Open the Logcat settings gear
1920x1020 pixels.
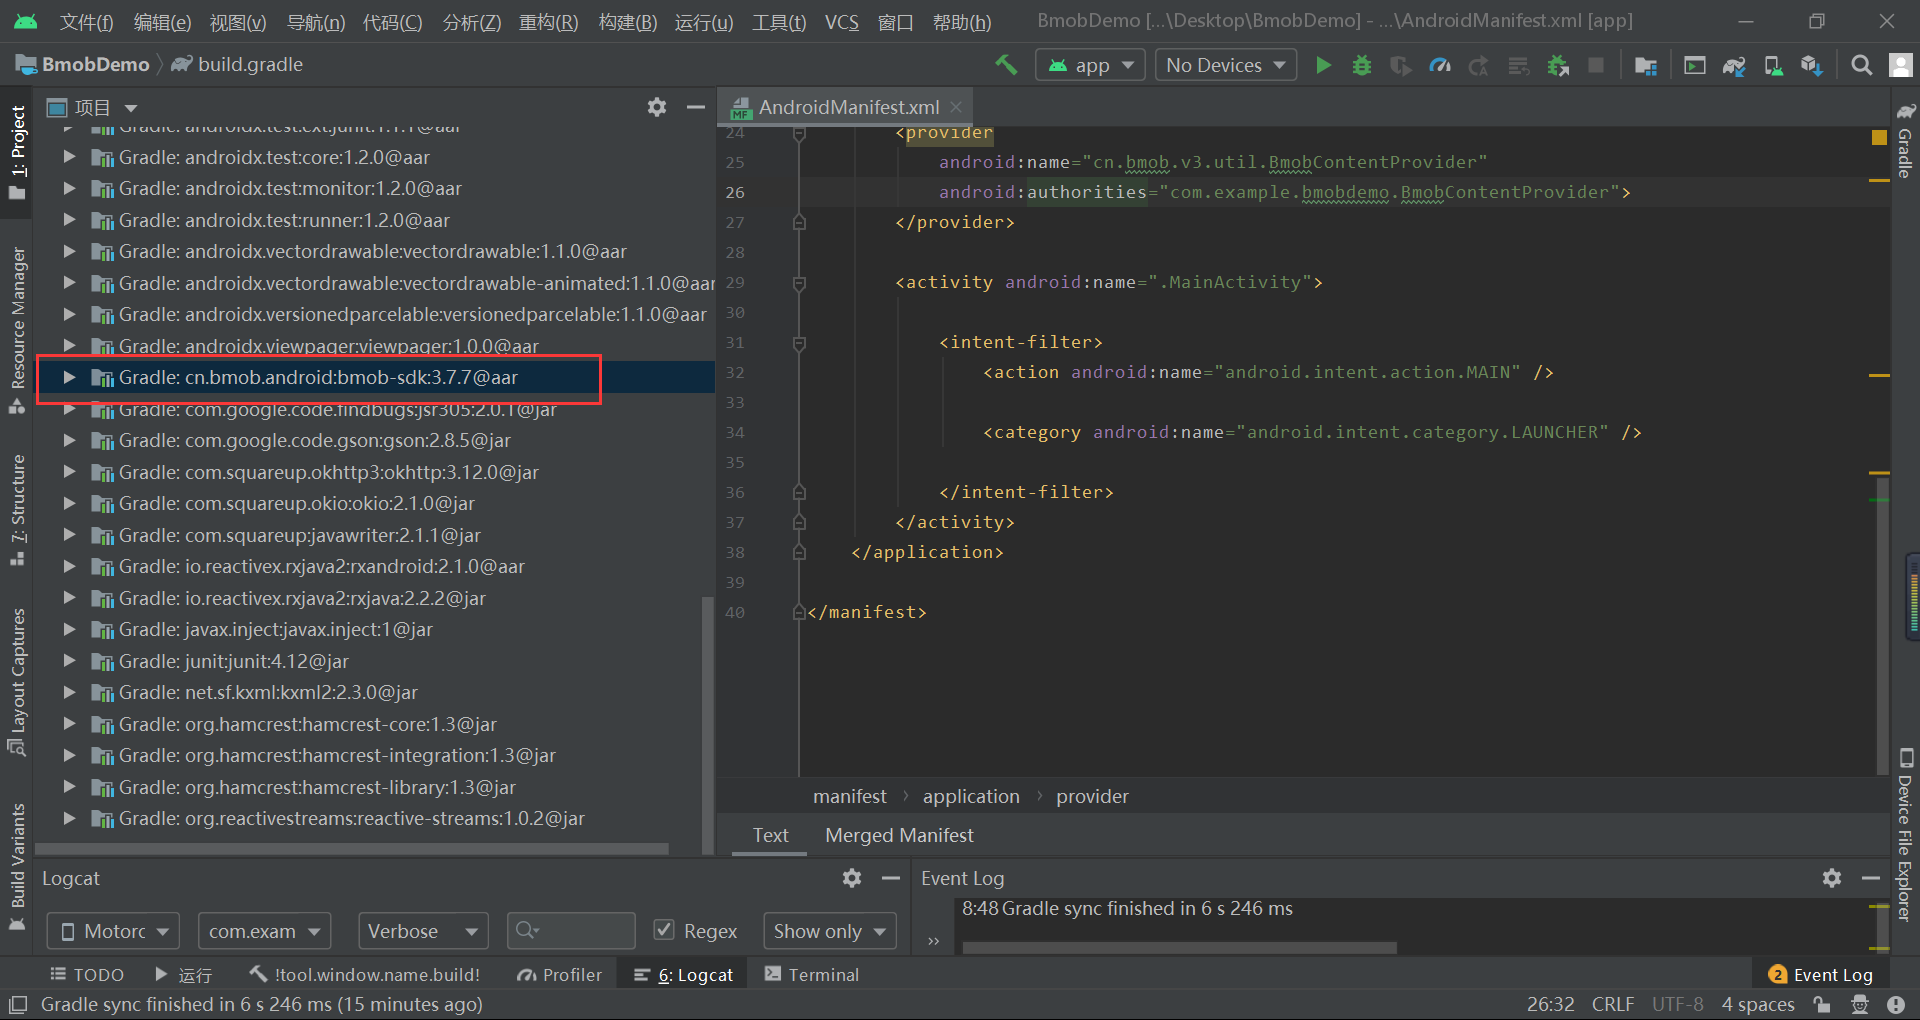coord(851,878)
